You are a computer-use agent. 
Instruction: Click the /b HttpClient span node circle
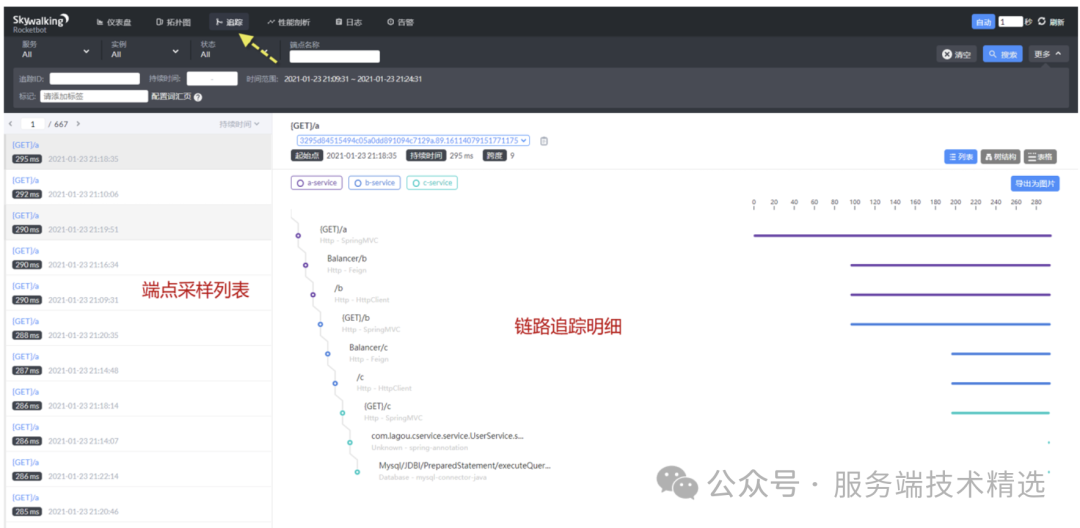313,295
